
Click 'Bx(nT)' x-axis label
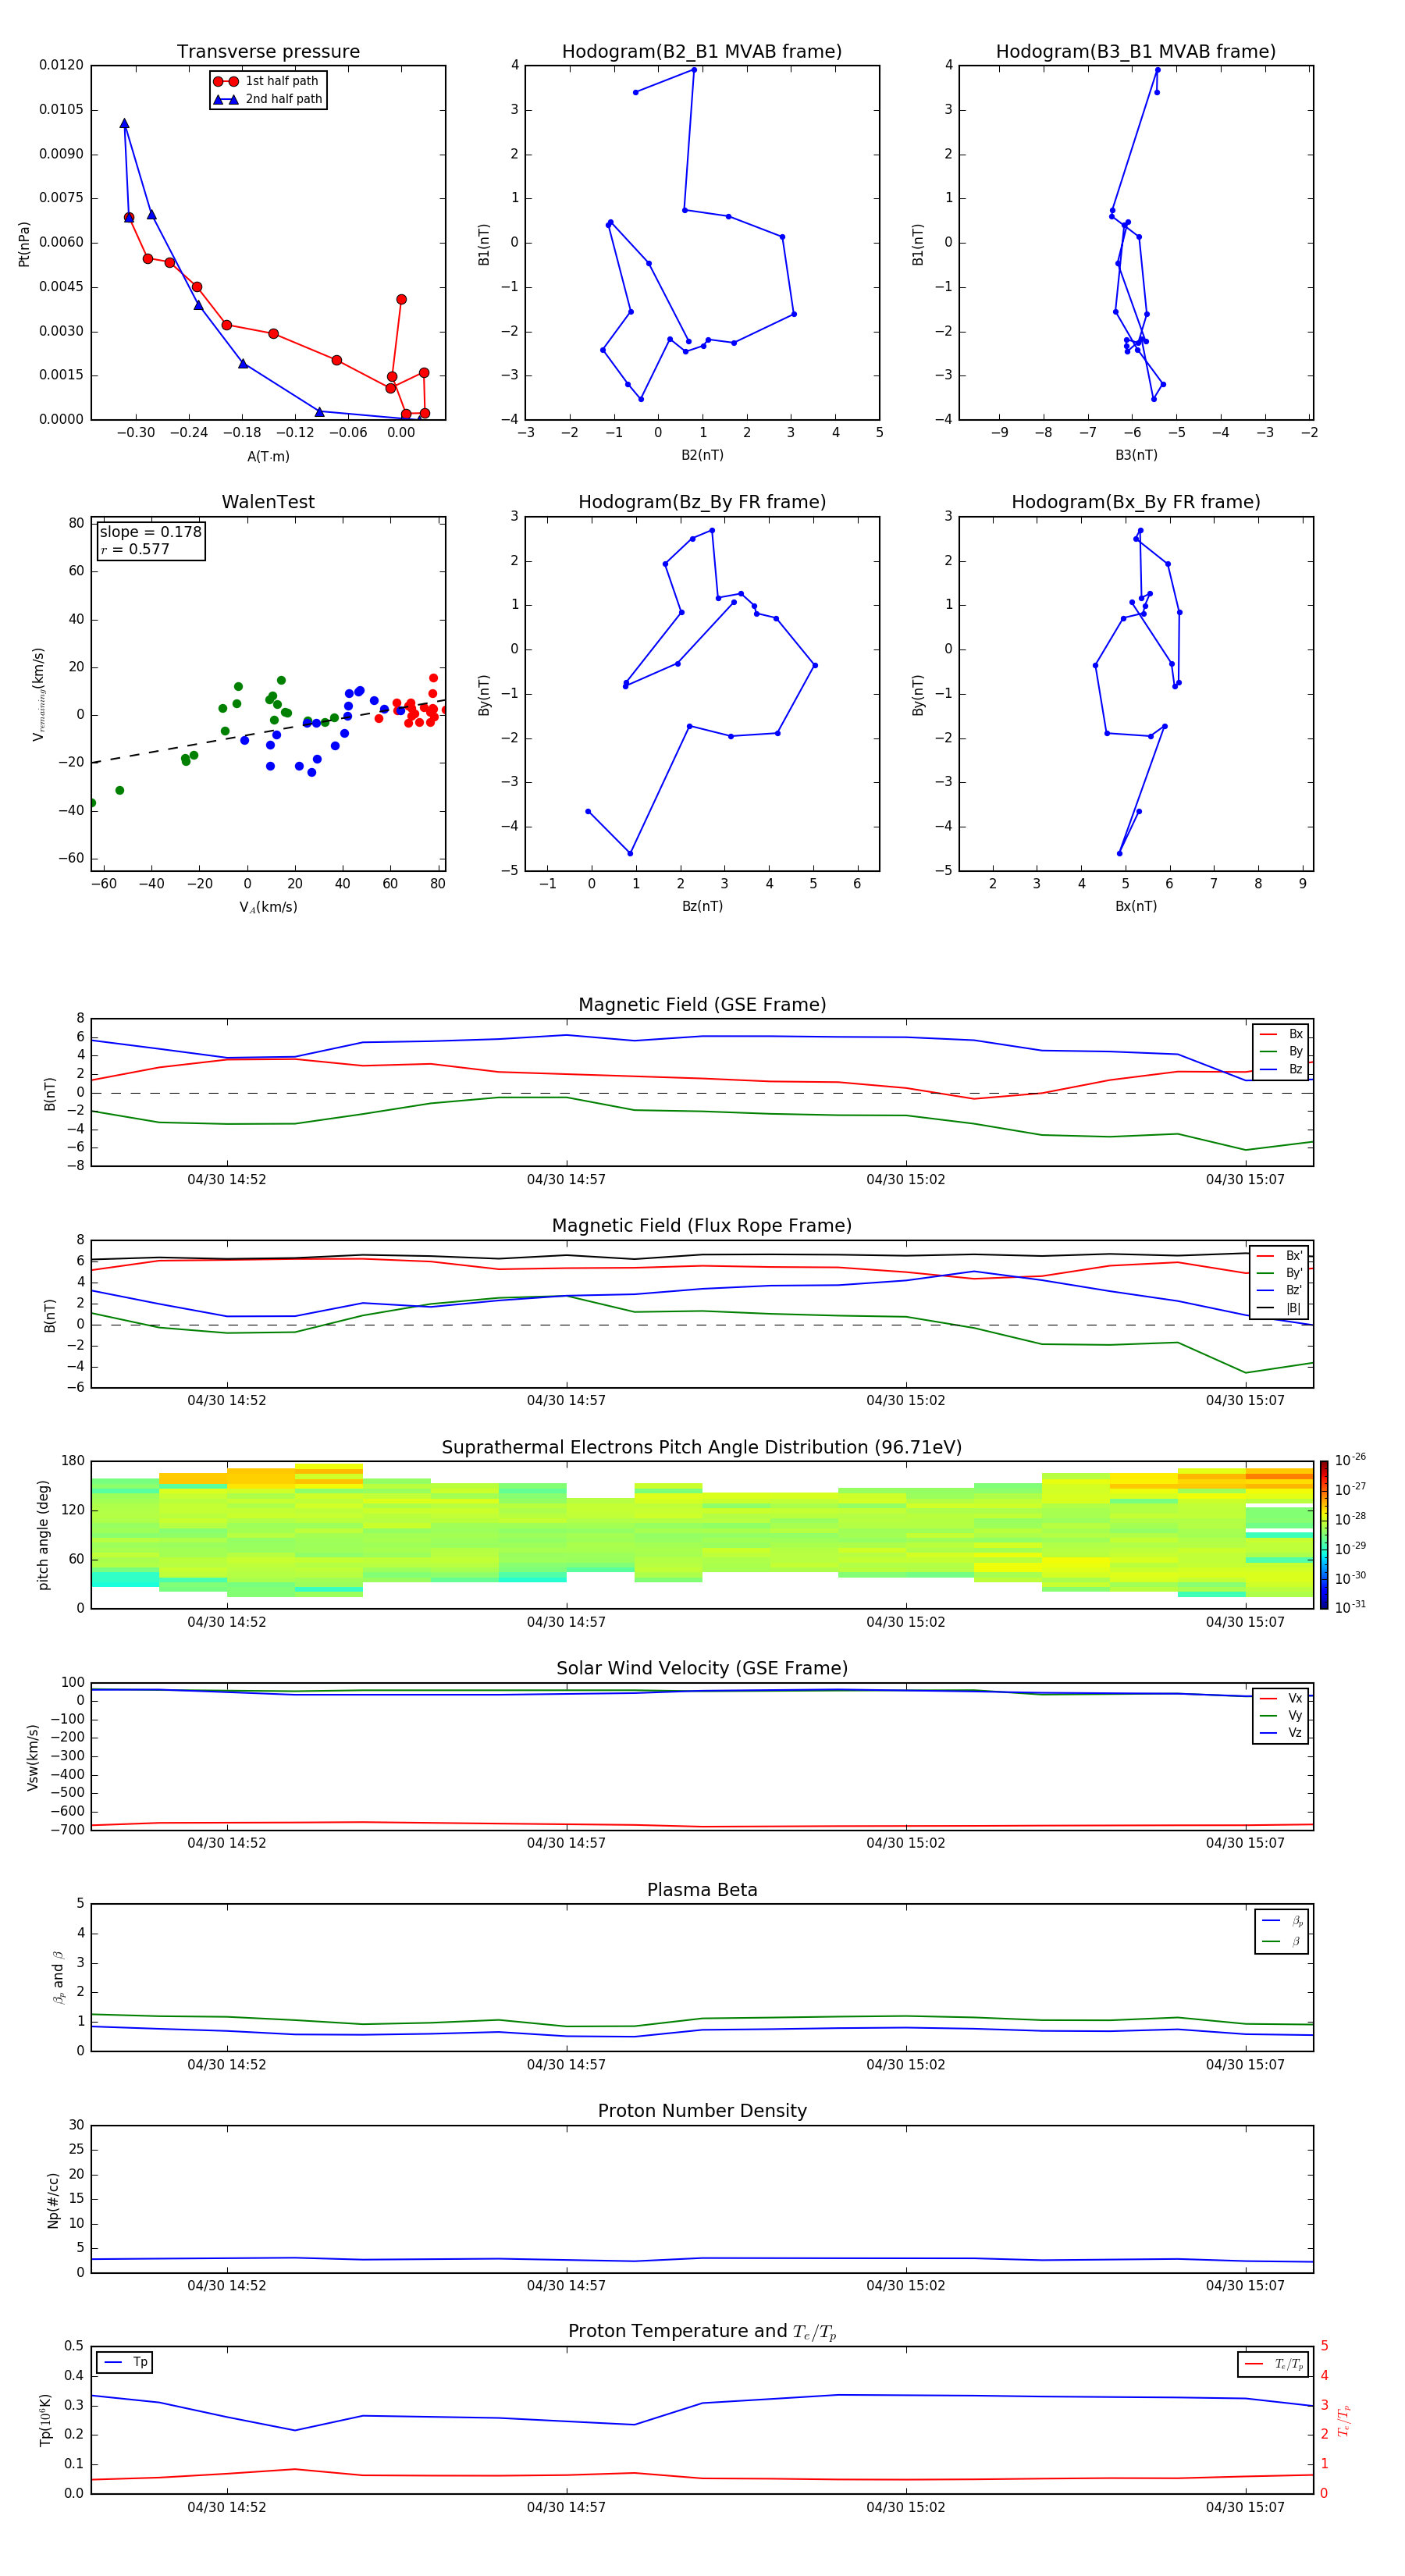[1136, 906]
